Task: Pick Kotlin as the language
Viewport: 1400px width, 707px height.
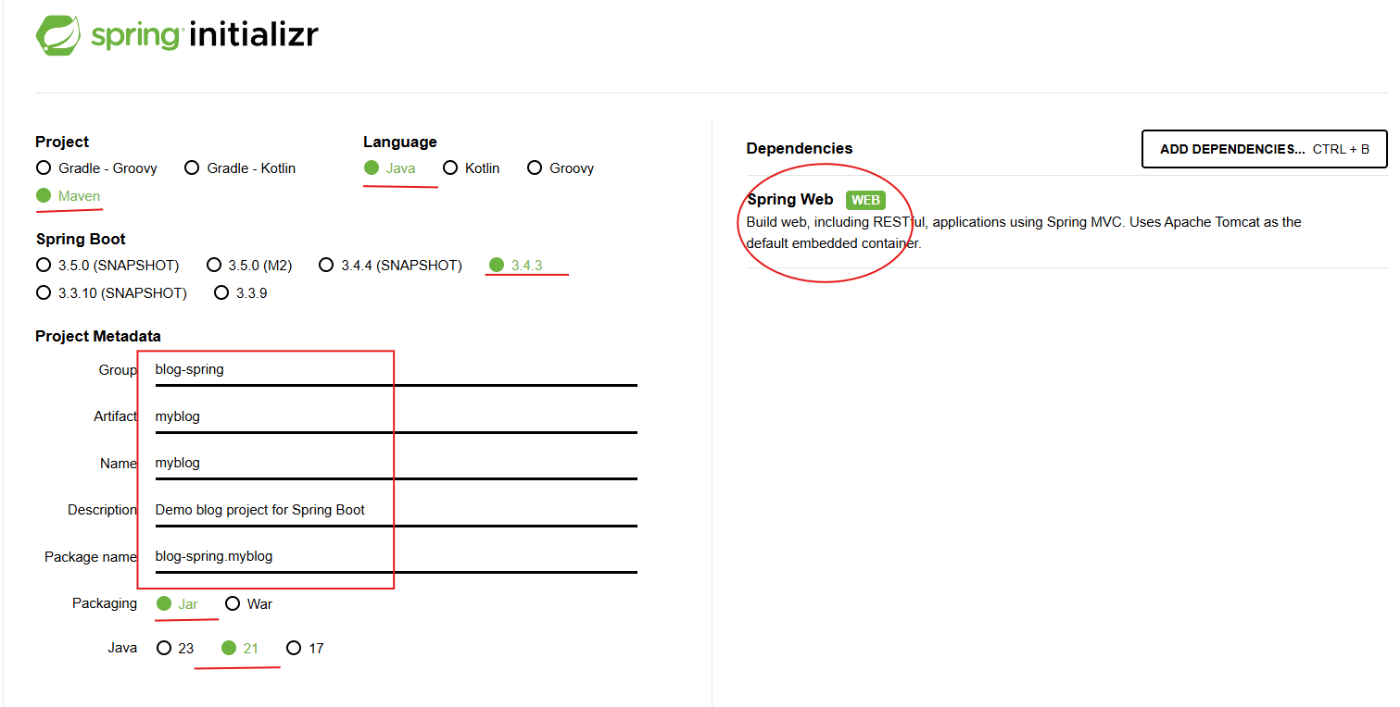Action: (x=471, y=168)
